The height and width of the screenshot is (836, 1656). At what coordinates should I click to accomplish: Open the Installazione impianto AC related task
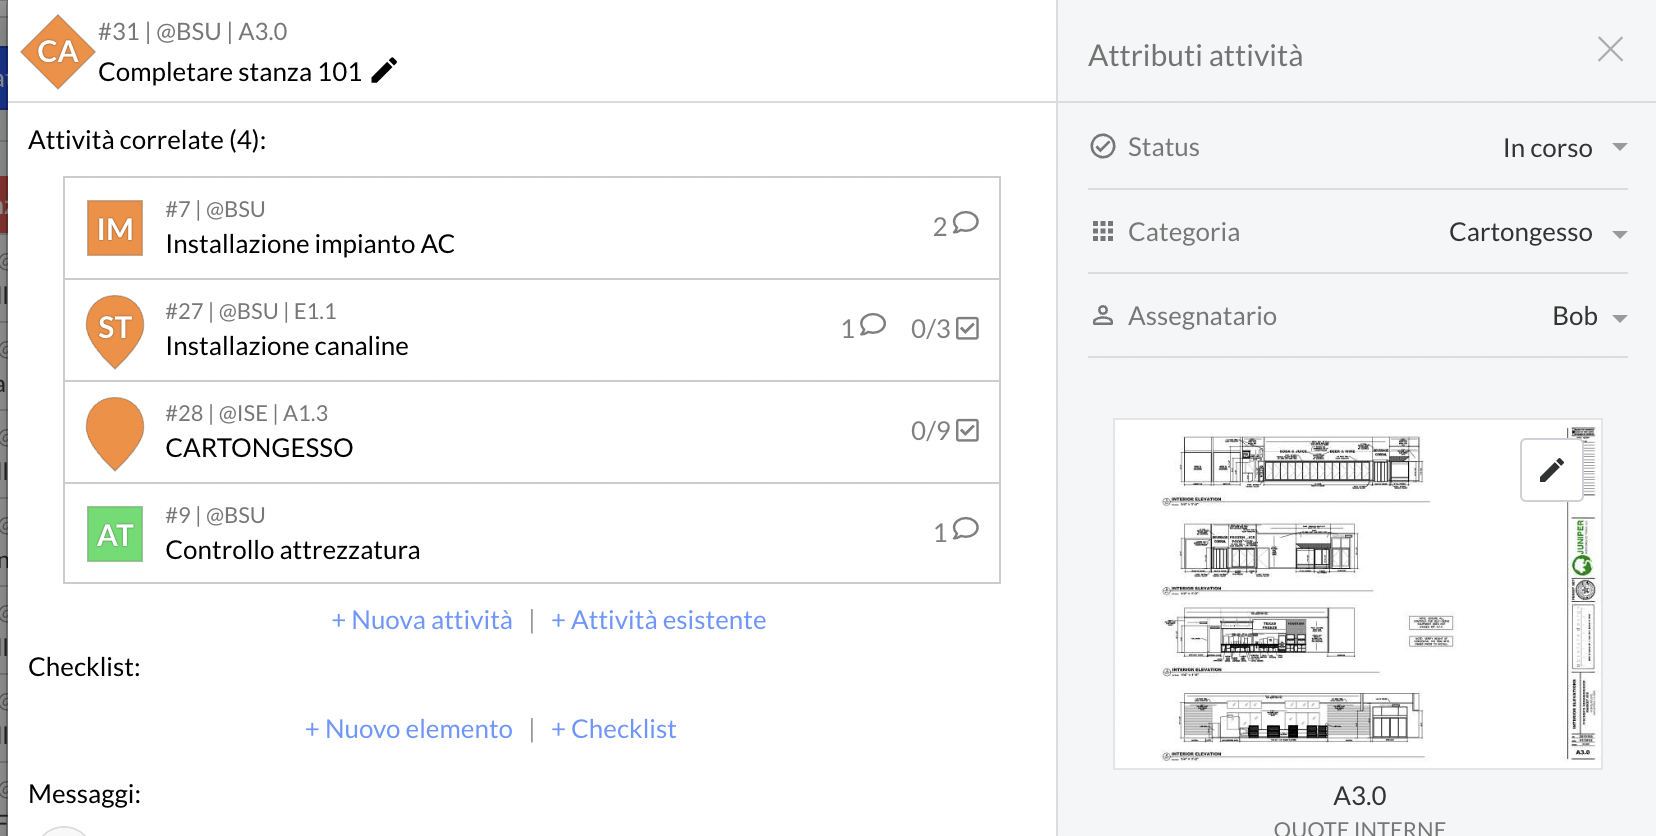[532, 228]
